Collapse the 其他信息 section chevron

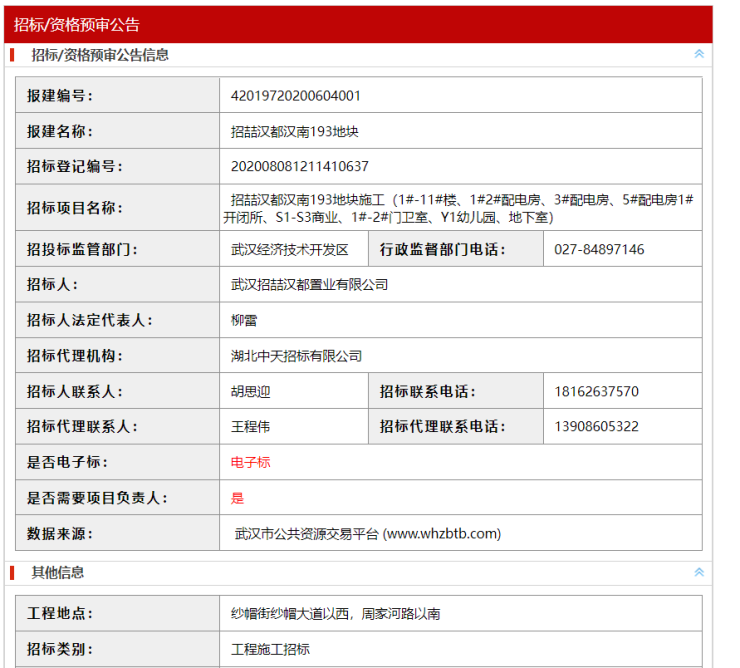(x=699, y=572)
